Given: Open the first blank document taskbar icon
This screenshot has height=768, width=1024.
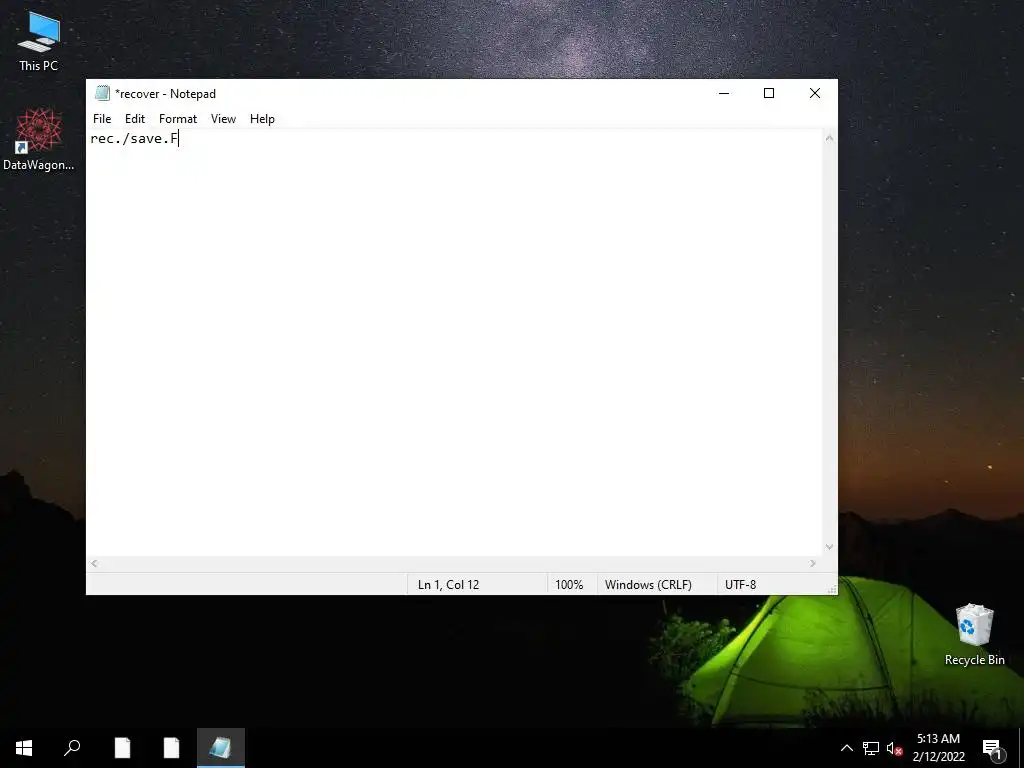Looking at the screenshot, I should (122, 748).
